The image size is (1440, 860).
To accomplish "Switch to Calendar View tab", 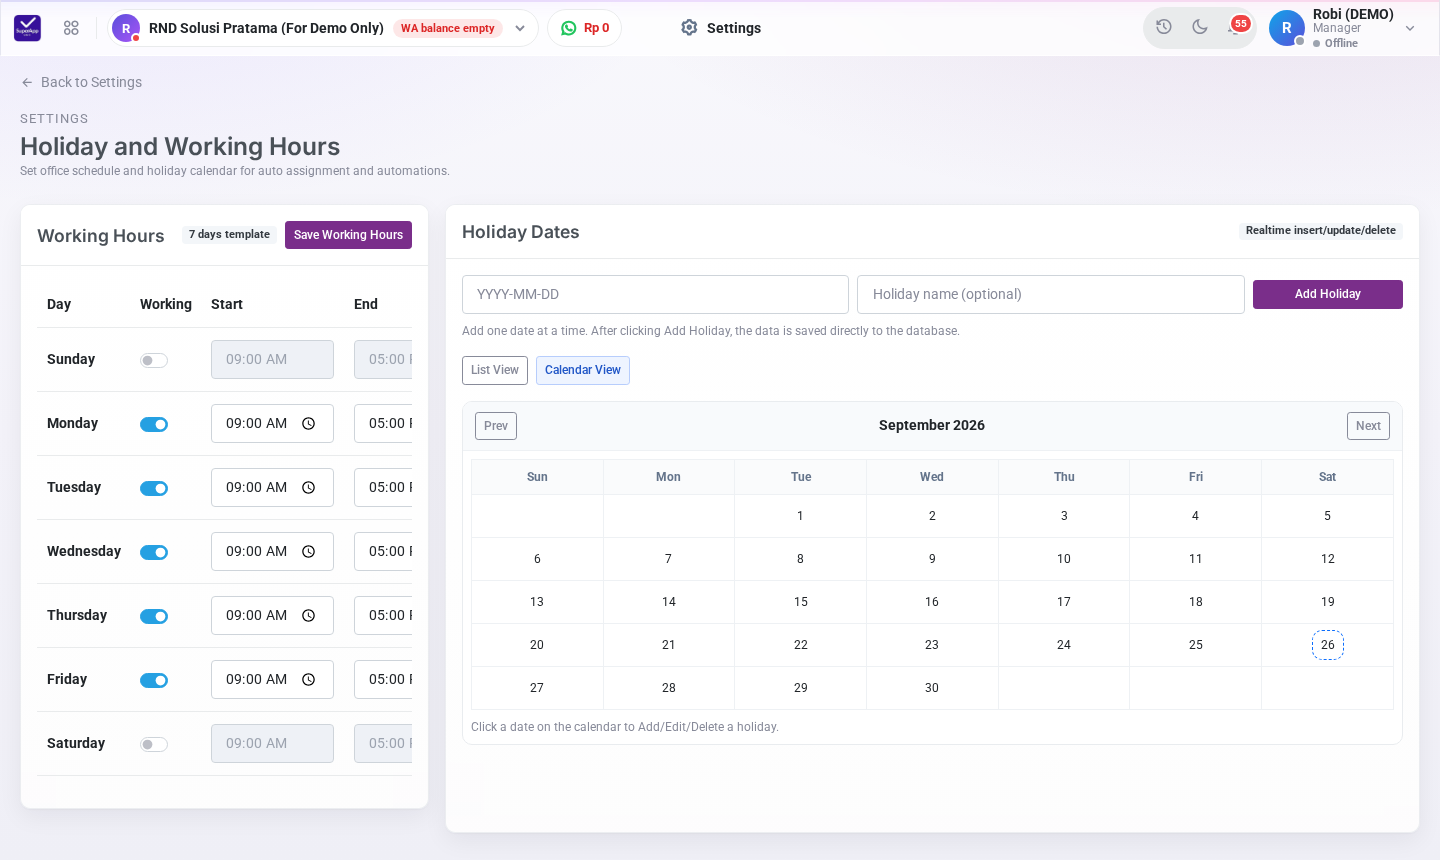I will tap(583, 370).
